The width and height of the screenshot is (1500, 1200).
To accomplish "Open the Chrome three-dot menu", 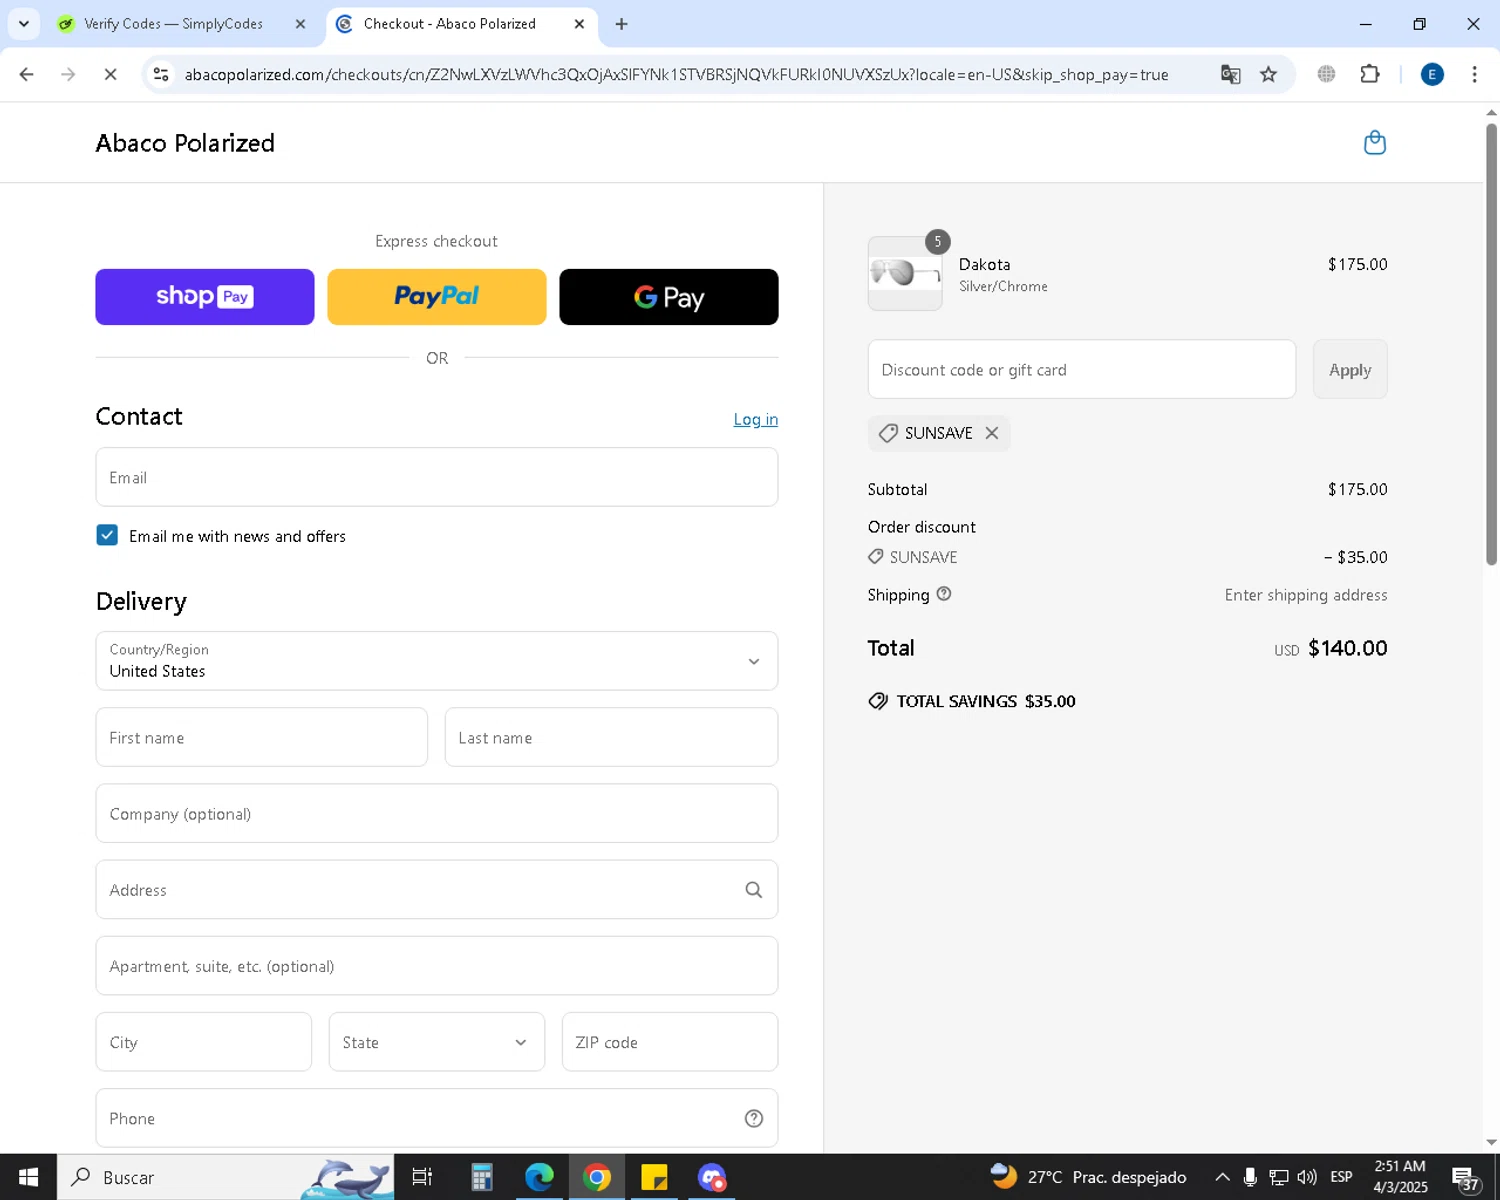I will point(1474,74).
